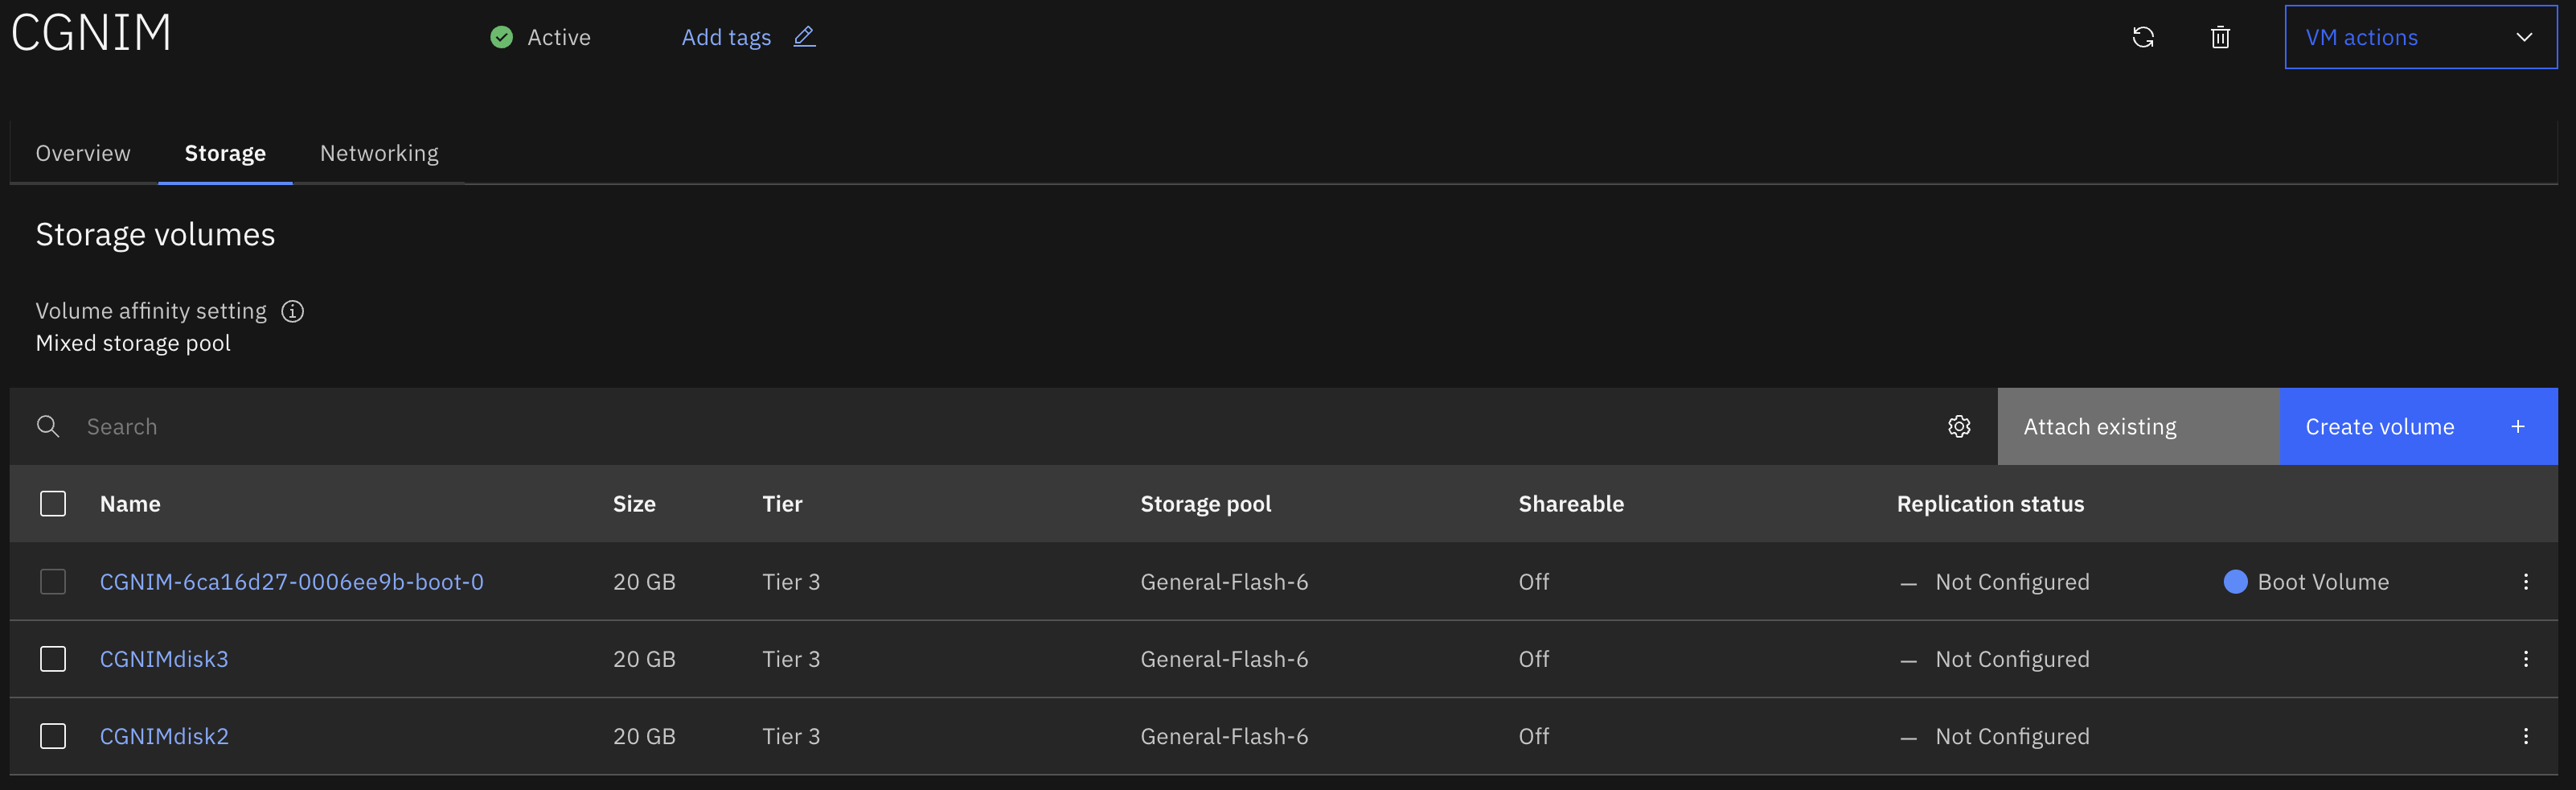Screen dimensions: 2576x790
Task: Switch to the Networking tab
Action: [379, 153]
